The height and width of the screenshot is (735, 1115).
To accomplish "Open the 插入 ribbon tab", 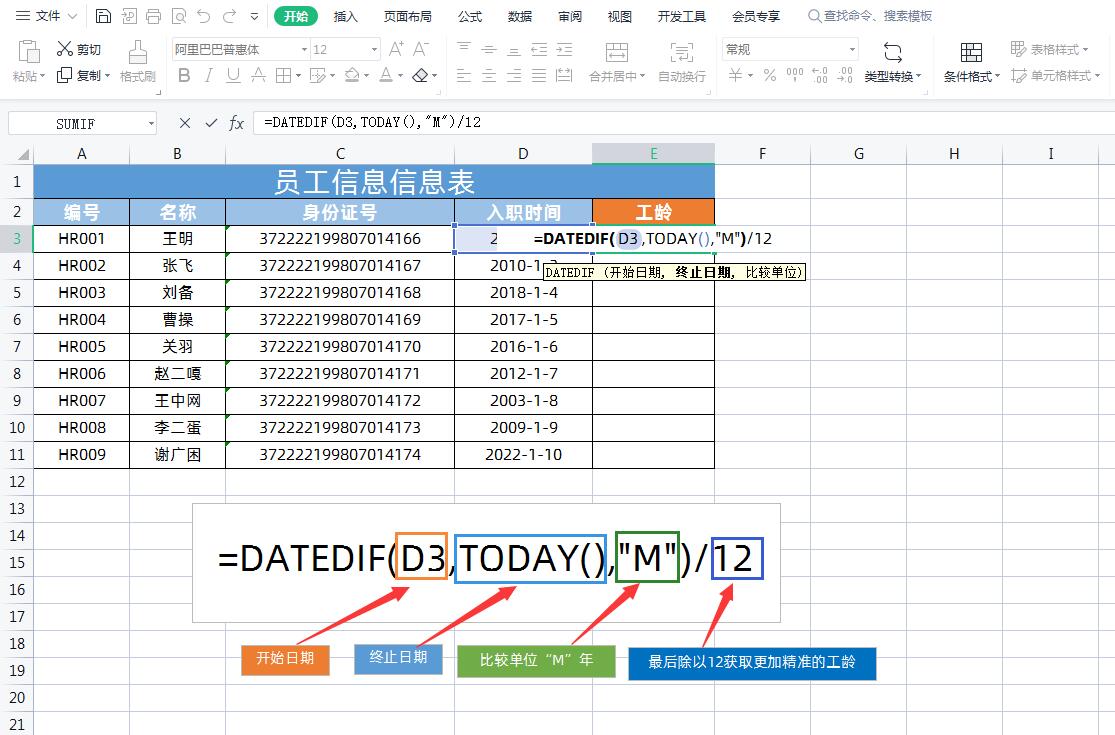I will click(345, 16).
